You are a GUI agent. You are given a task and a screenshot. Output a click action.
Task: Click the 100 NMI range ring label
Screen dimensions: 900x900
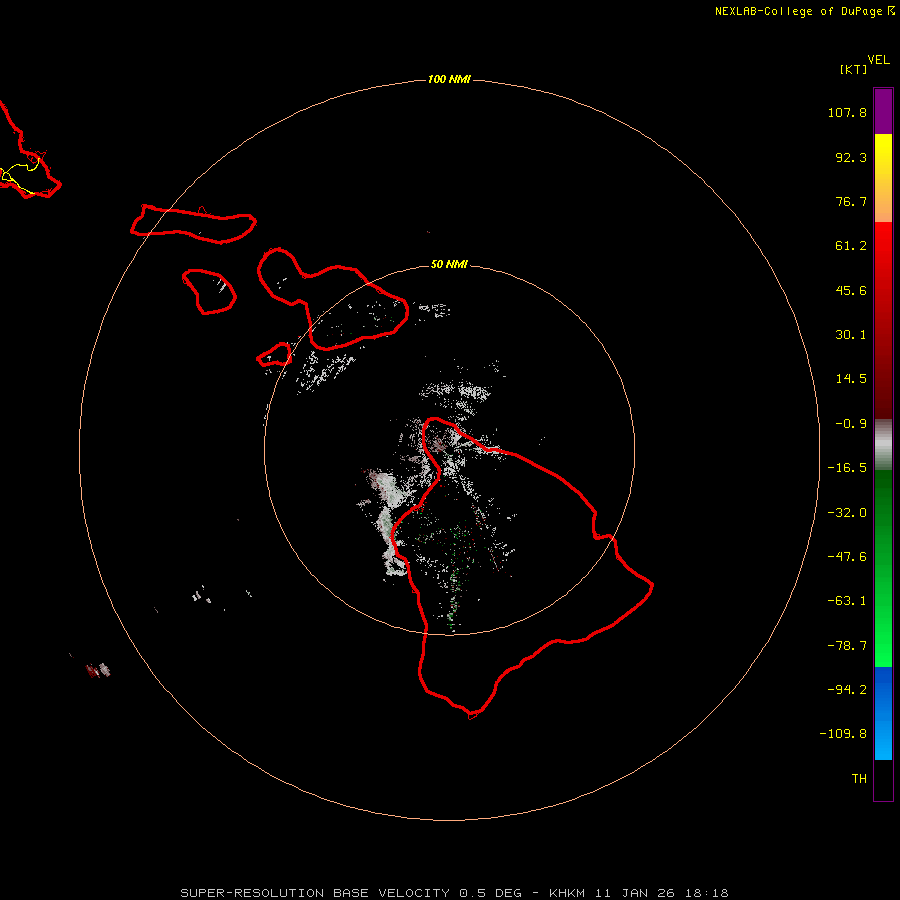[x=449, y=79]
